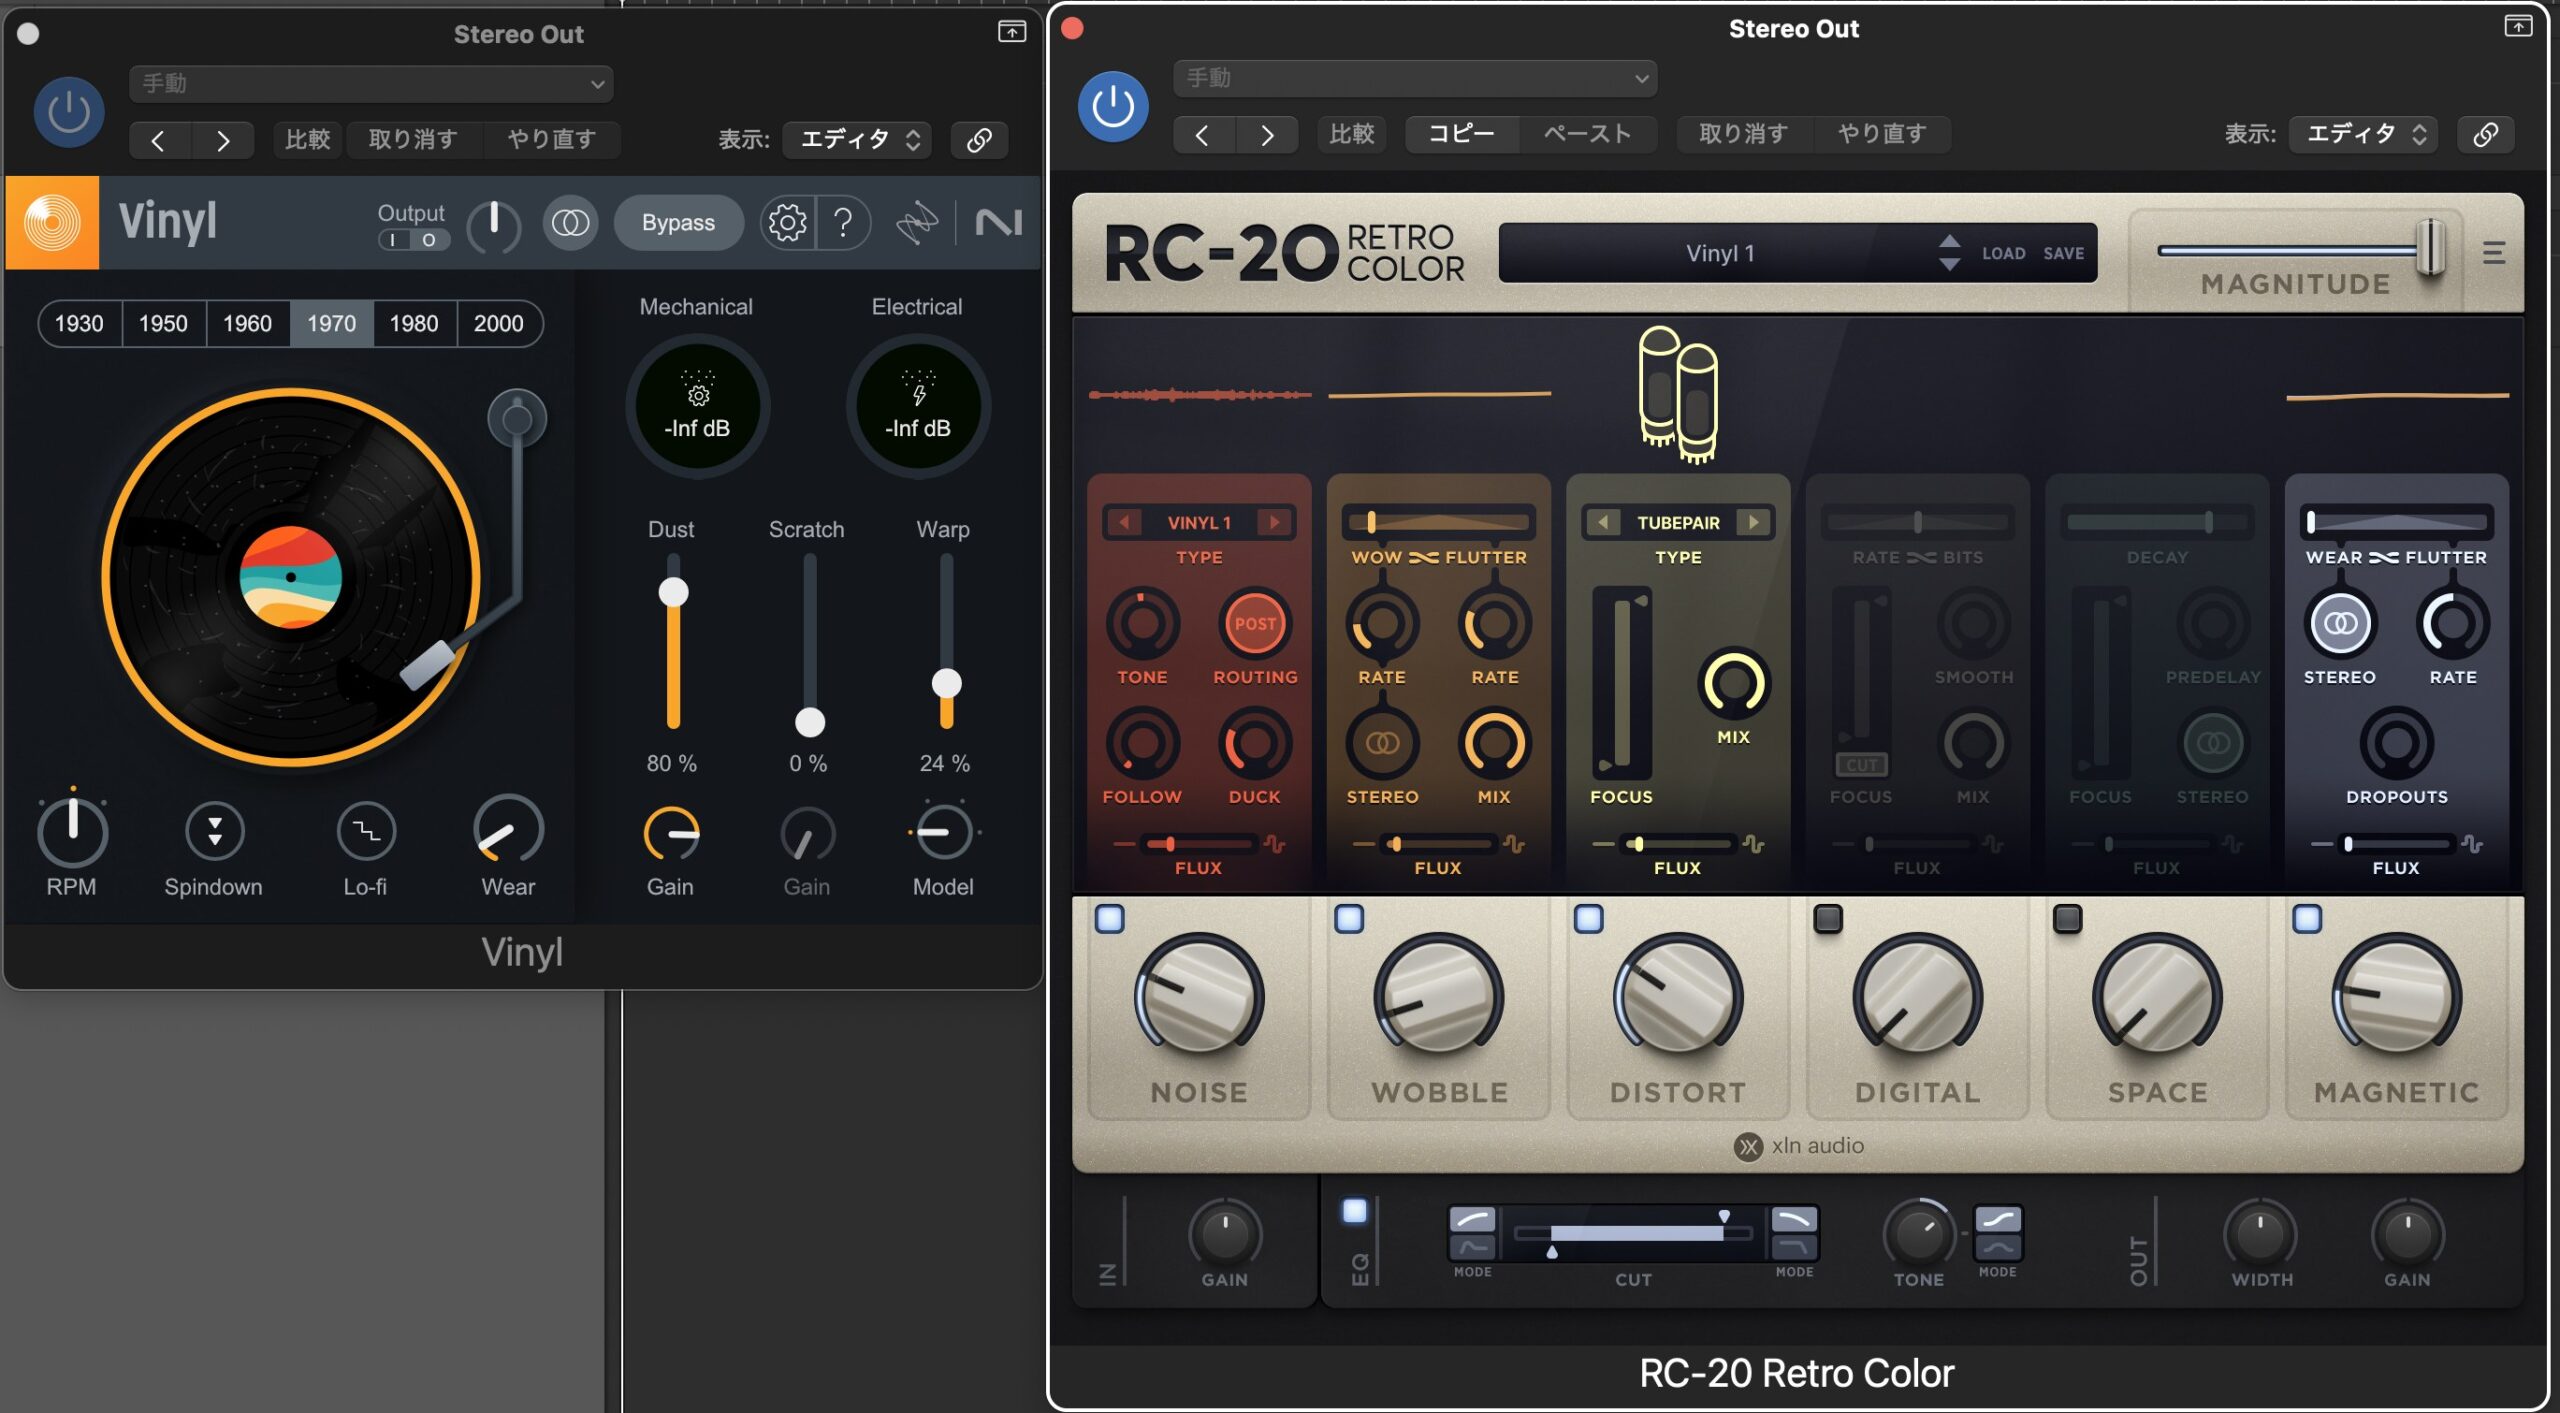Toggle the Distort module checkbox
The image size is (2560, 1413).
tap(1588, 919)
